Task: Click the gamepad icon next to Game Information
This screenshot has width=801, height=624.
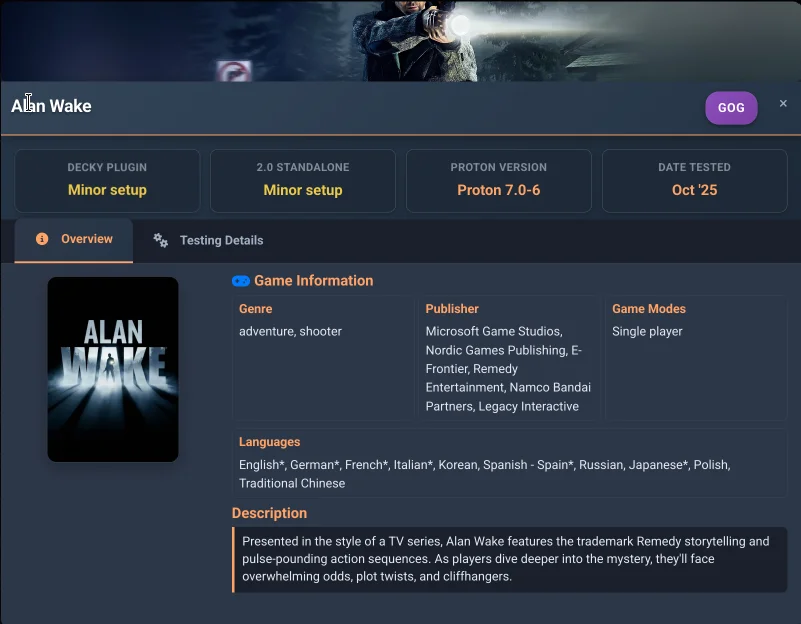Action: [239, 281]
